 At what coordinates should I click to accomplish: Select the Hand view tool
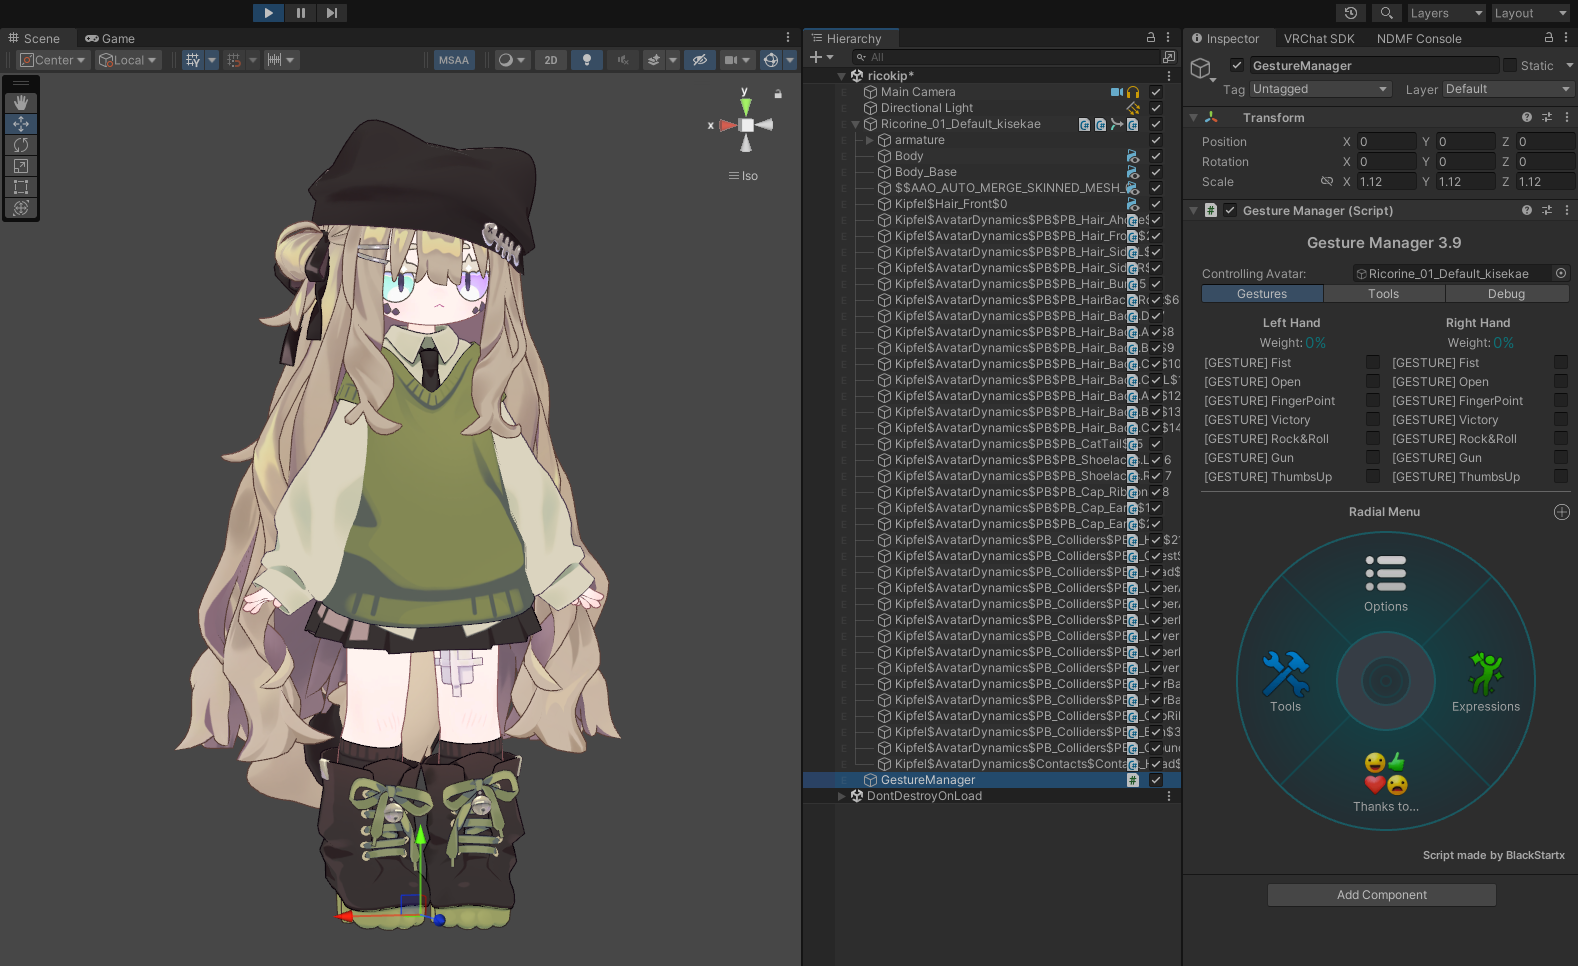21,103
